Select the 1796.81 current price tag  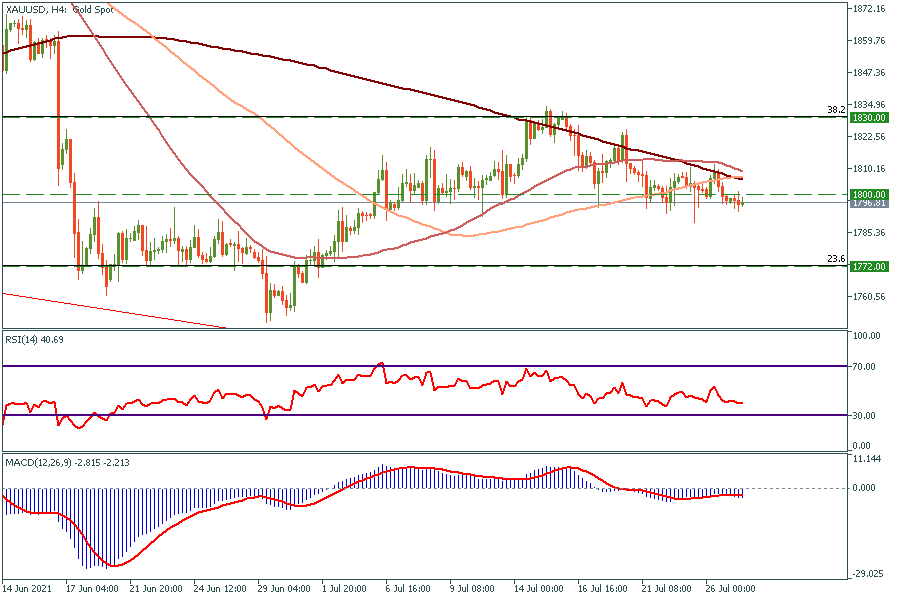coord(867,203)
